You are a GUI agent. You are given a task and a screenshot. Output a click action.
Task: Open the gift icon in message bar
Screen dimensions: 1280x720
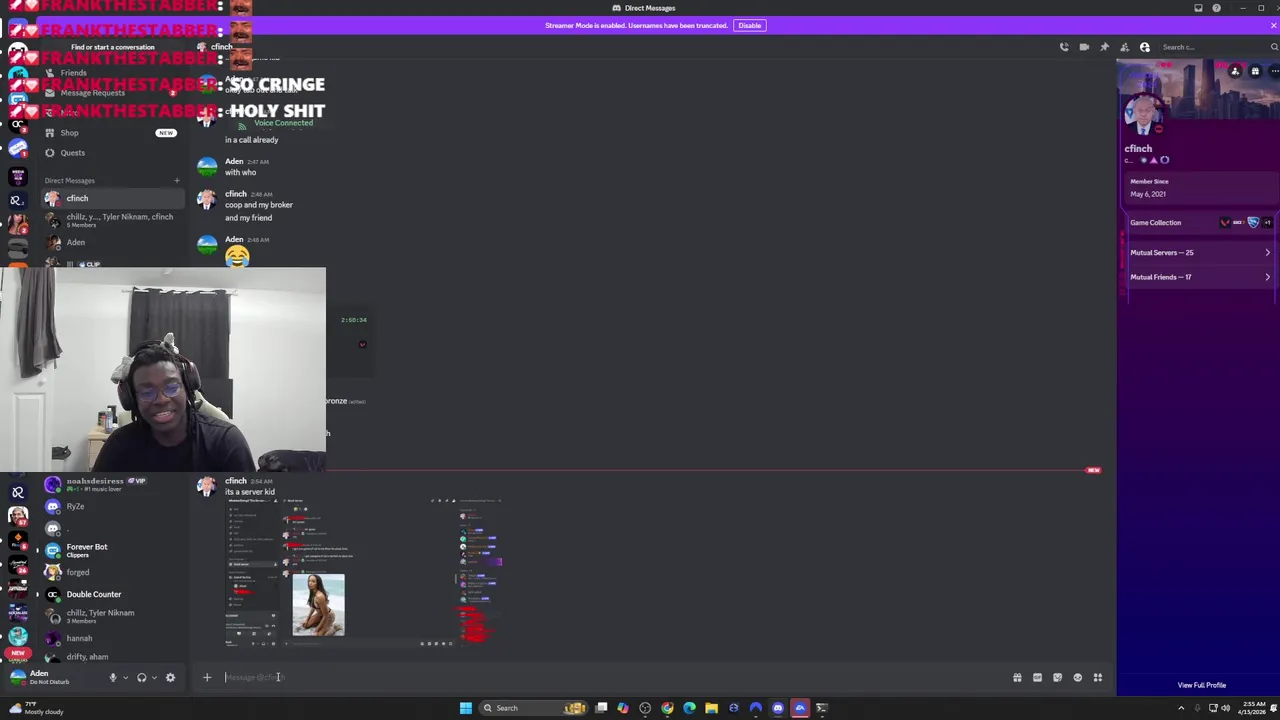click(x=1017, y=678)
